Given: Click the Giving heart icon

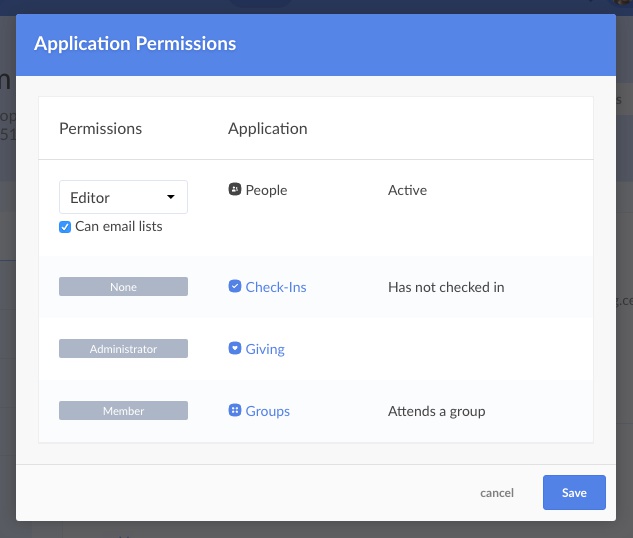Looking at the screenshot, I should tap(235, 348).
